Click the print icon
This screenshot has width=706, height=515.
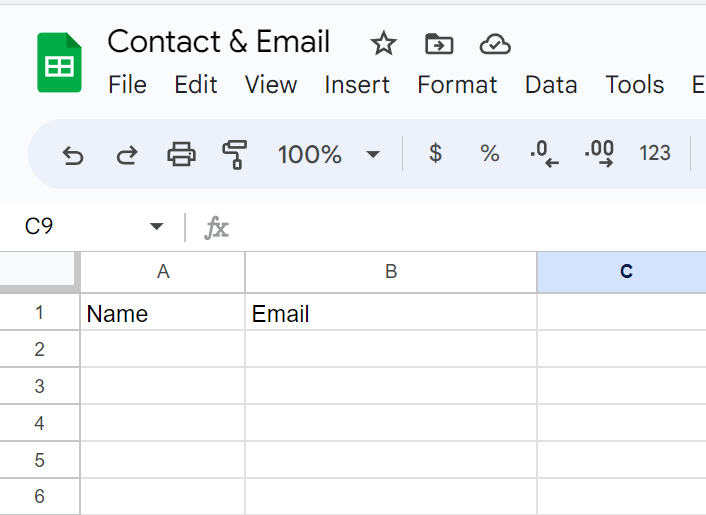click(181, 154)
